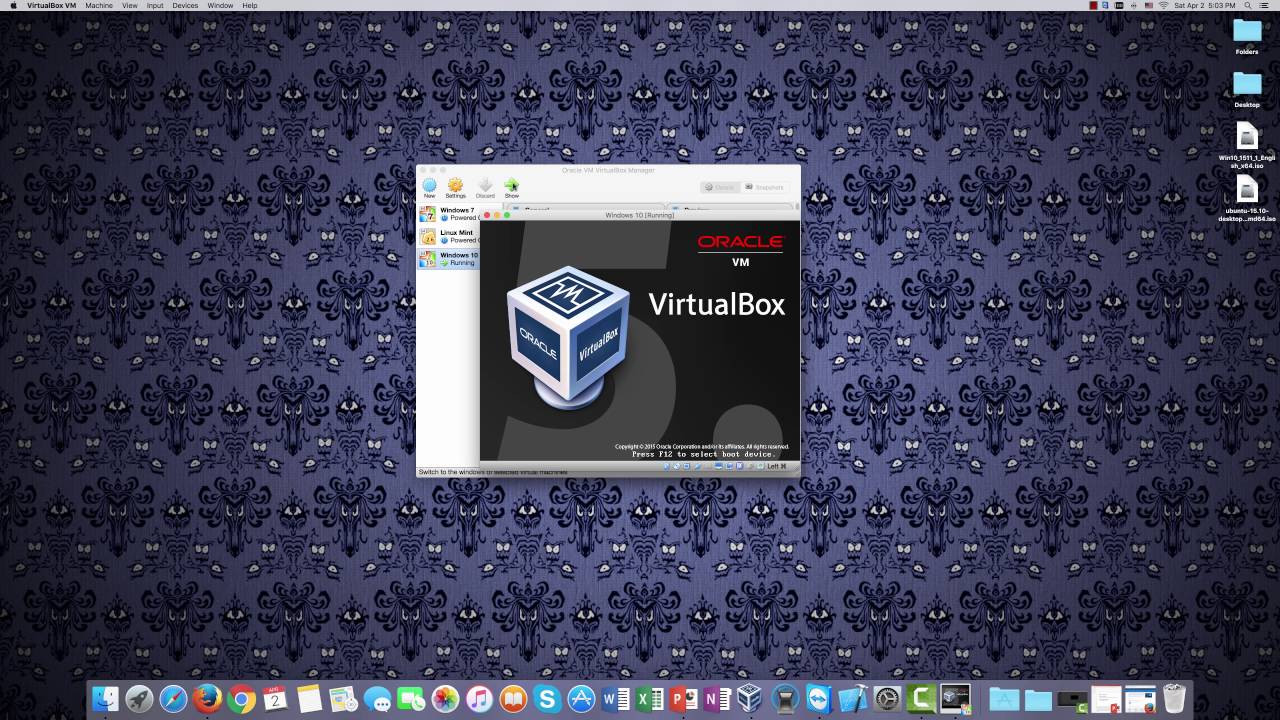Click the Running status text under Windows 10
Screen dimensions: 1280x720
(462, 263)
